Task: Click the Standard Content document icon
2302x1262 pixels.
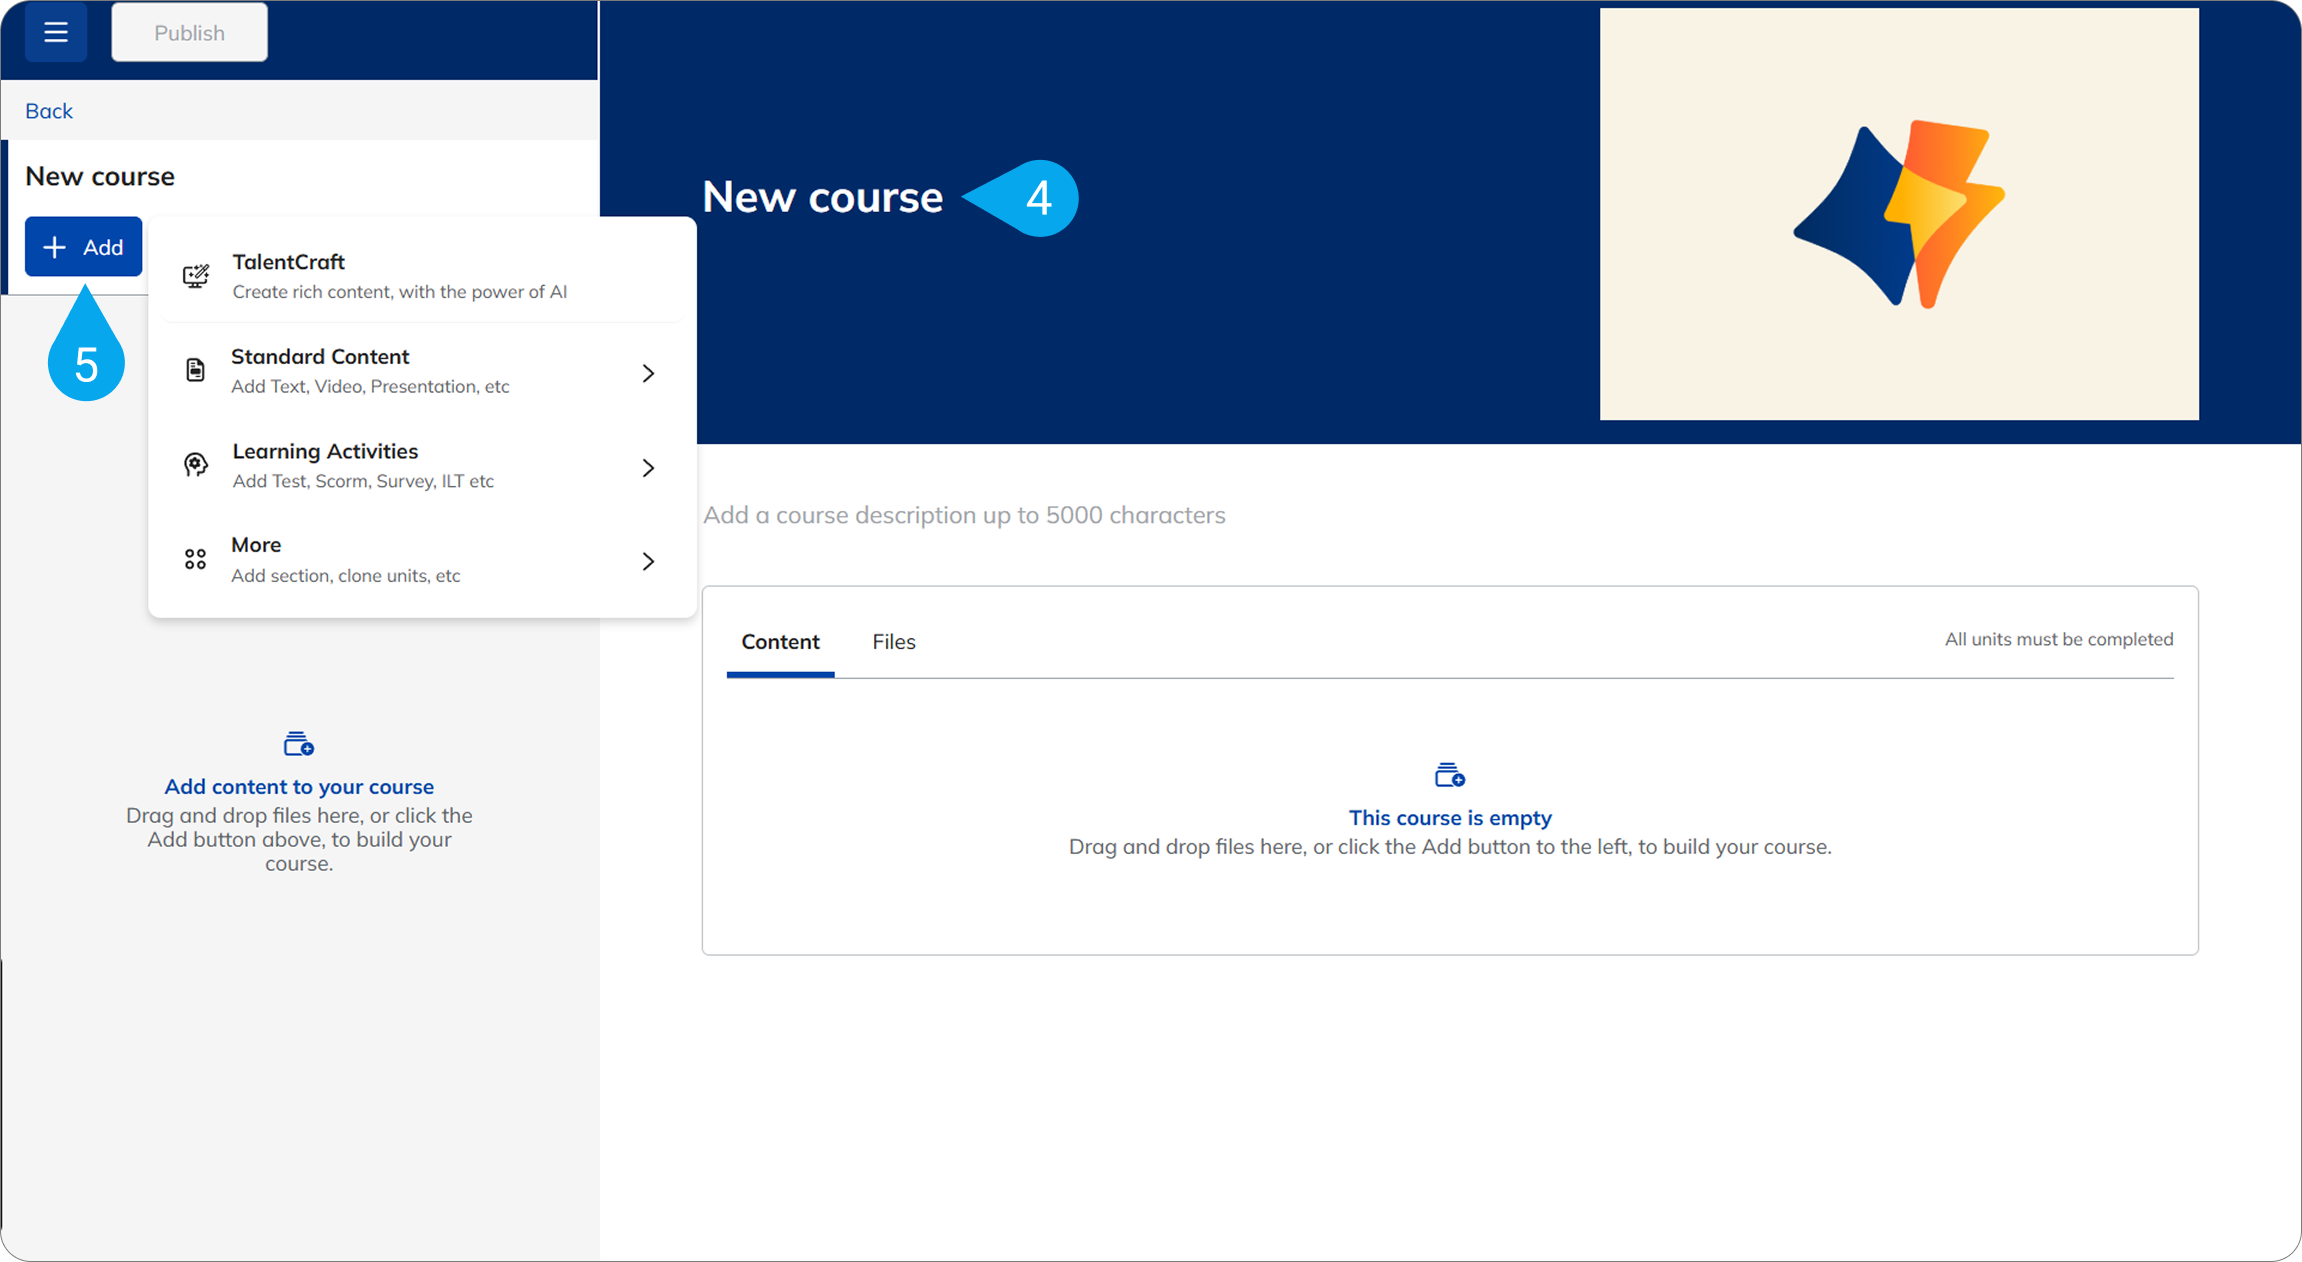Action: (195, 370)
